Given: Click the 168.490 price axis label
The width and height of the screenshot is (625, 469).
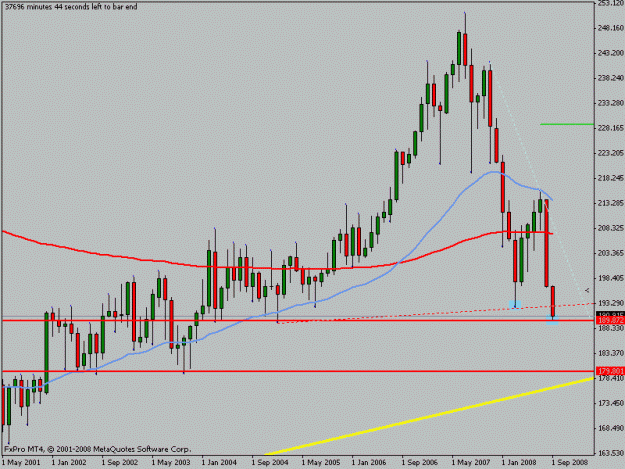Looking at the screenshot, I should click(610, 428).
